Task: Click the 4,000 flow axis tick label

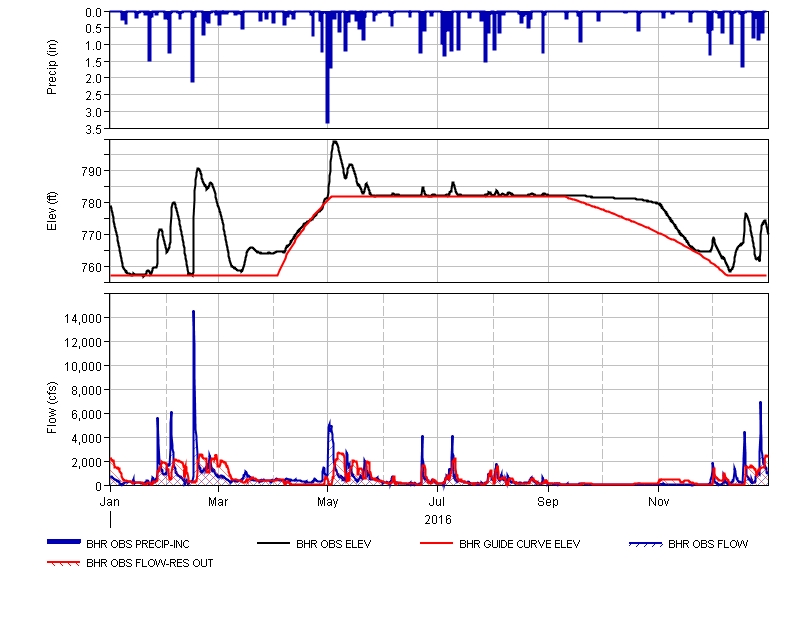Action: pyautogui.click(x=86, y=439)
